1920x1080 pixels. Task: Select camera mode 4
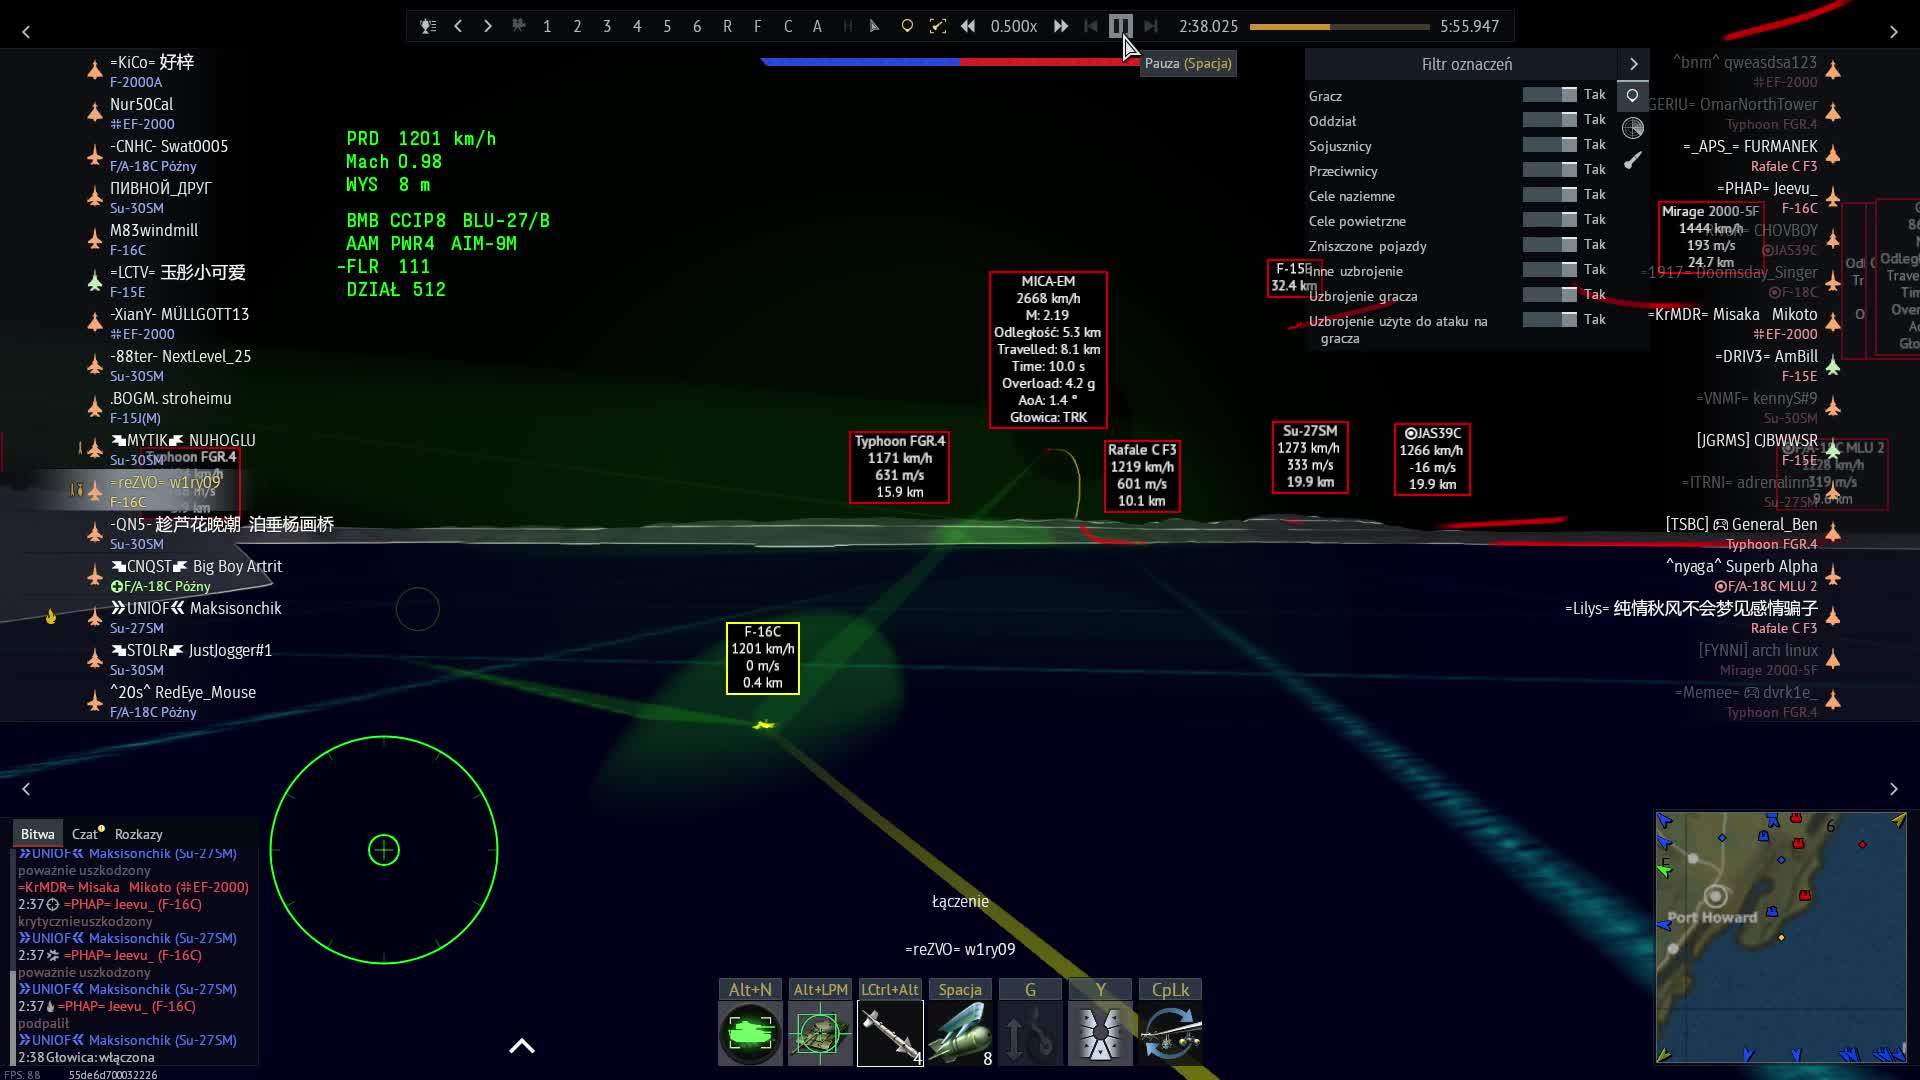pos(637,26)
